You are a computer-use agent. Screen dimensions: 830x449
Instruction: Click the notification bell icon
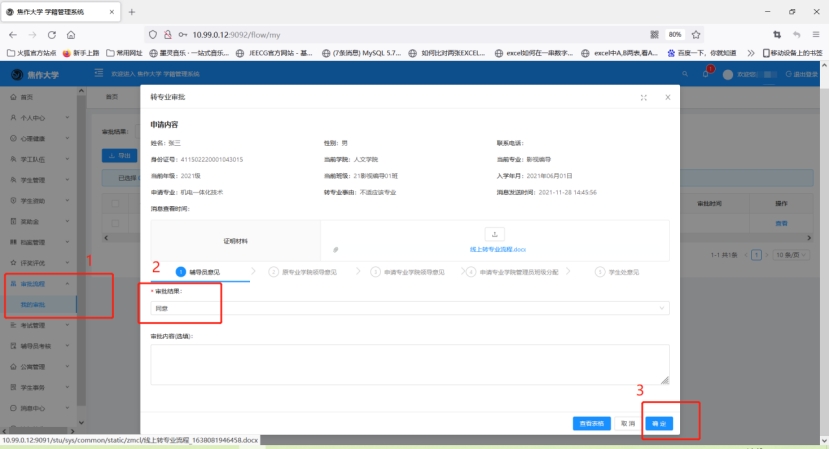click(x=705, y=74)
